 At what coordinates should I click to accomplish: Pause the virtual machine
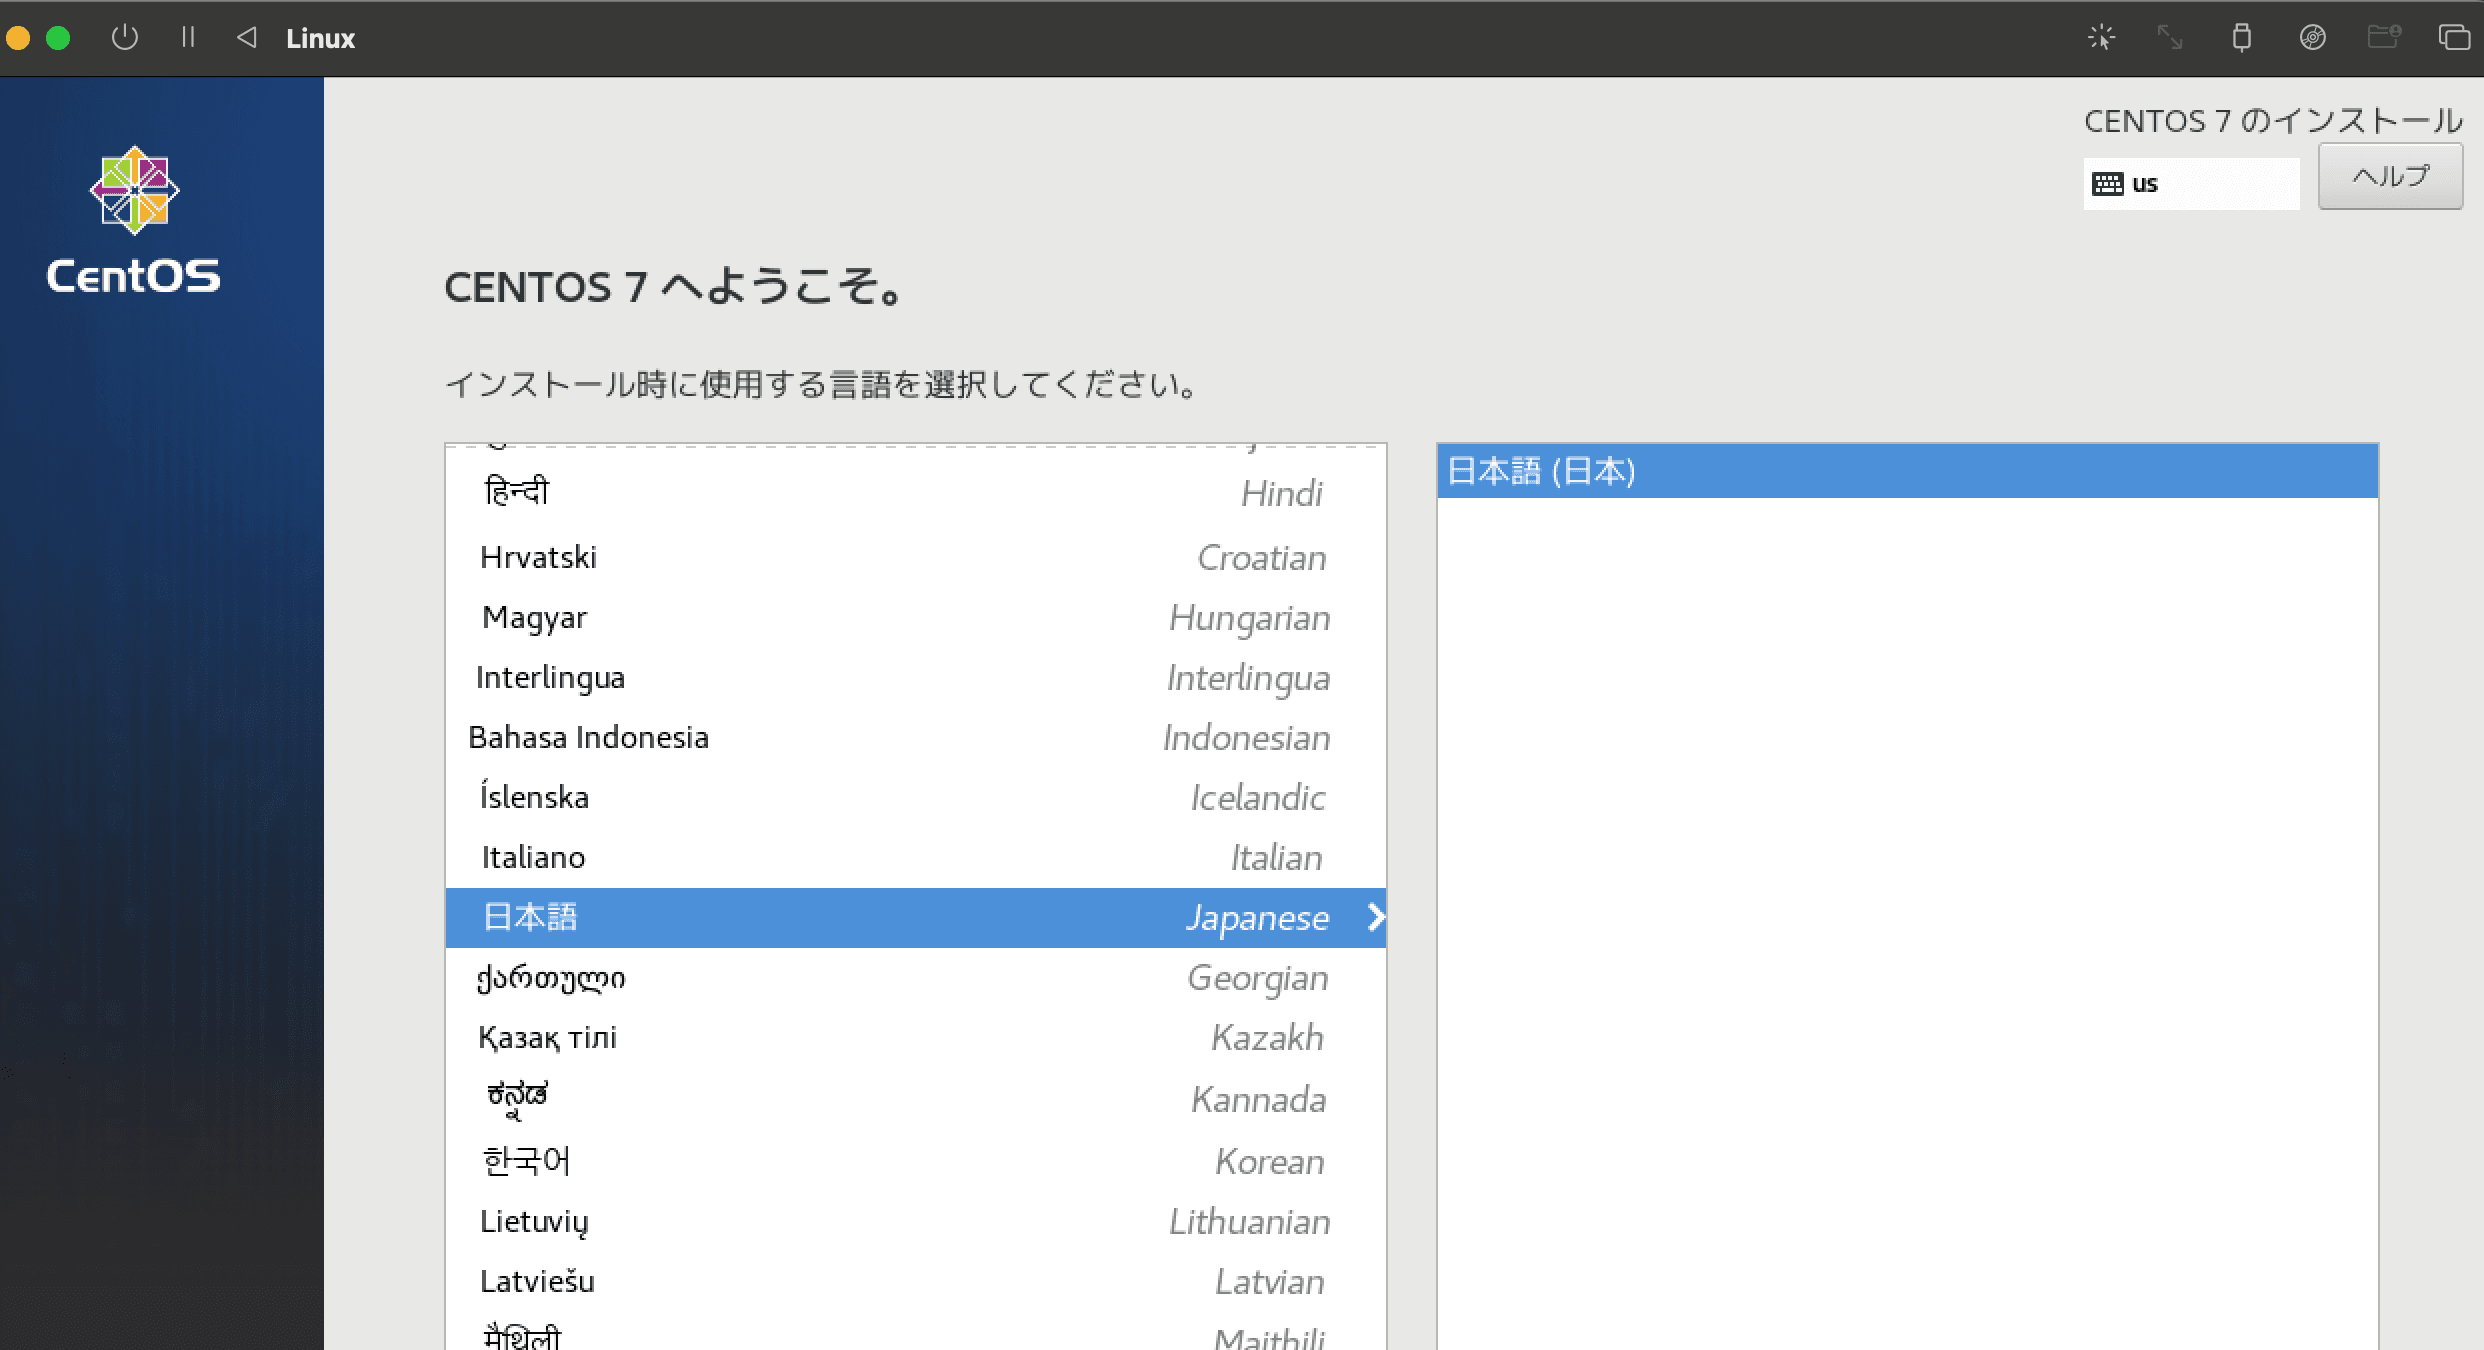[188, 38]
